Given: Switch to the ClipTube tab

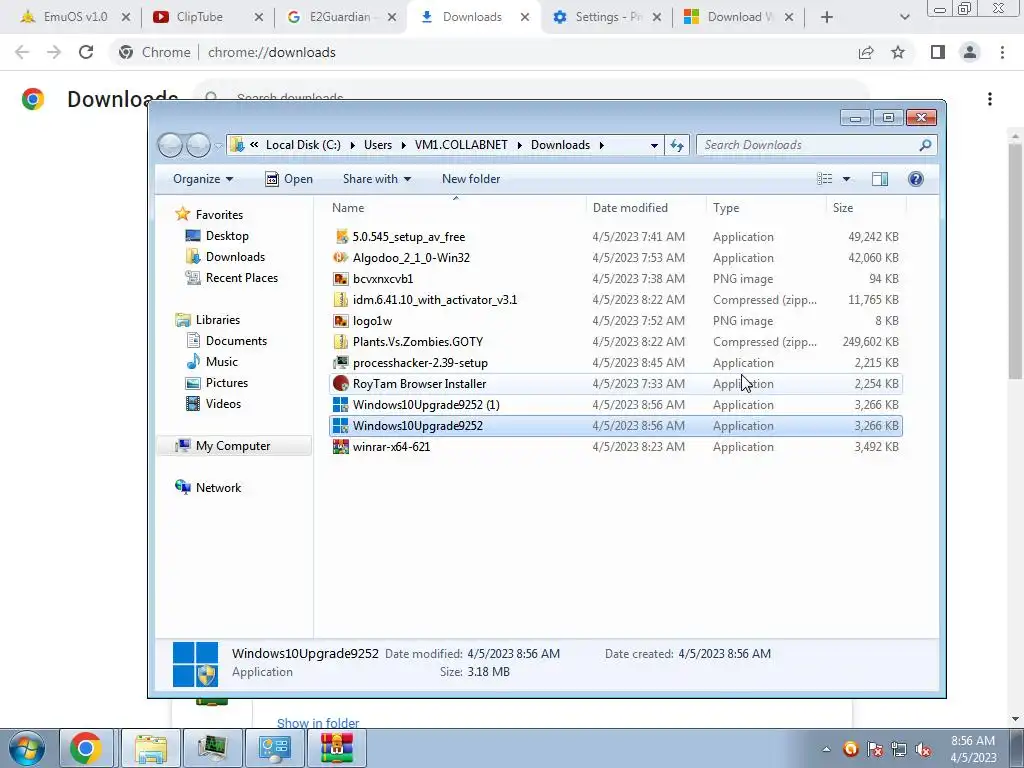Looking at the screenshot, I should point(208,17).
